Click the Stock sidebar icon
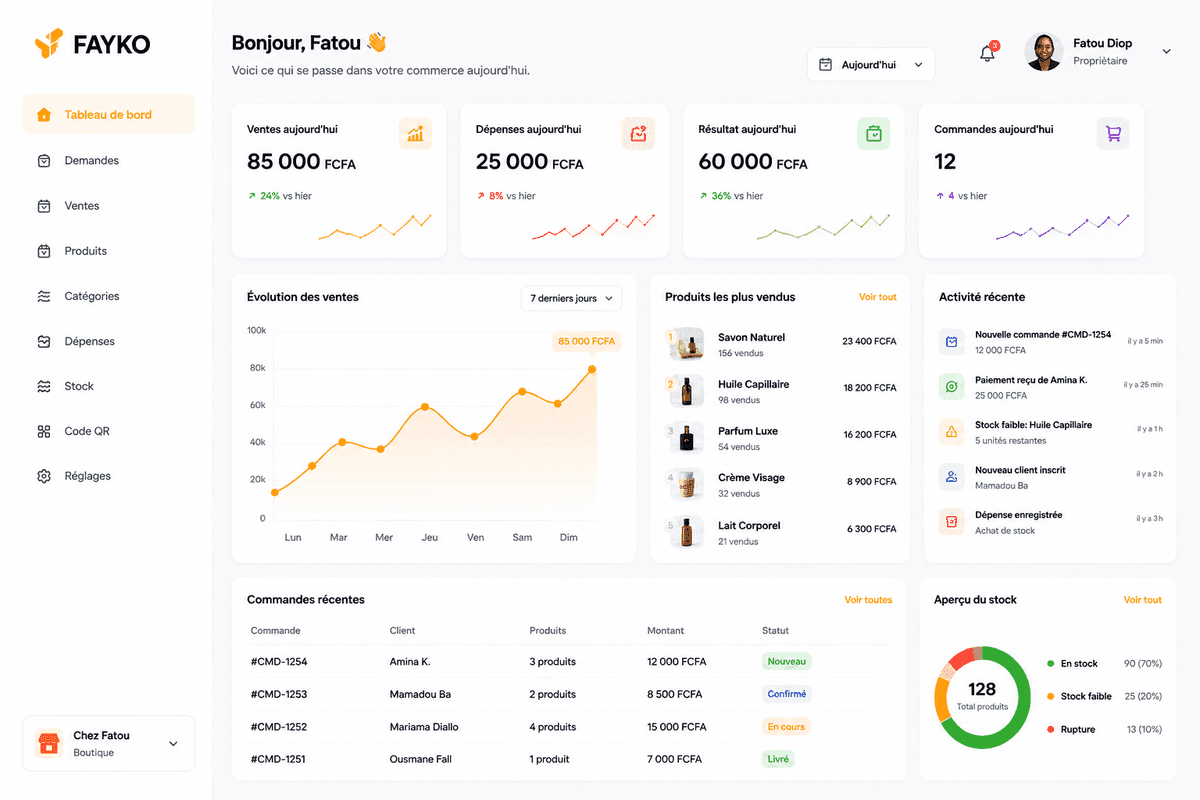1200x800 pixels. pyautogui.click(x=44, y=386)
